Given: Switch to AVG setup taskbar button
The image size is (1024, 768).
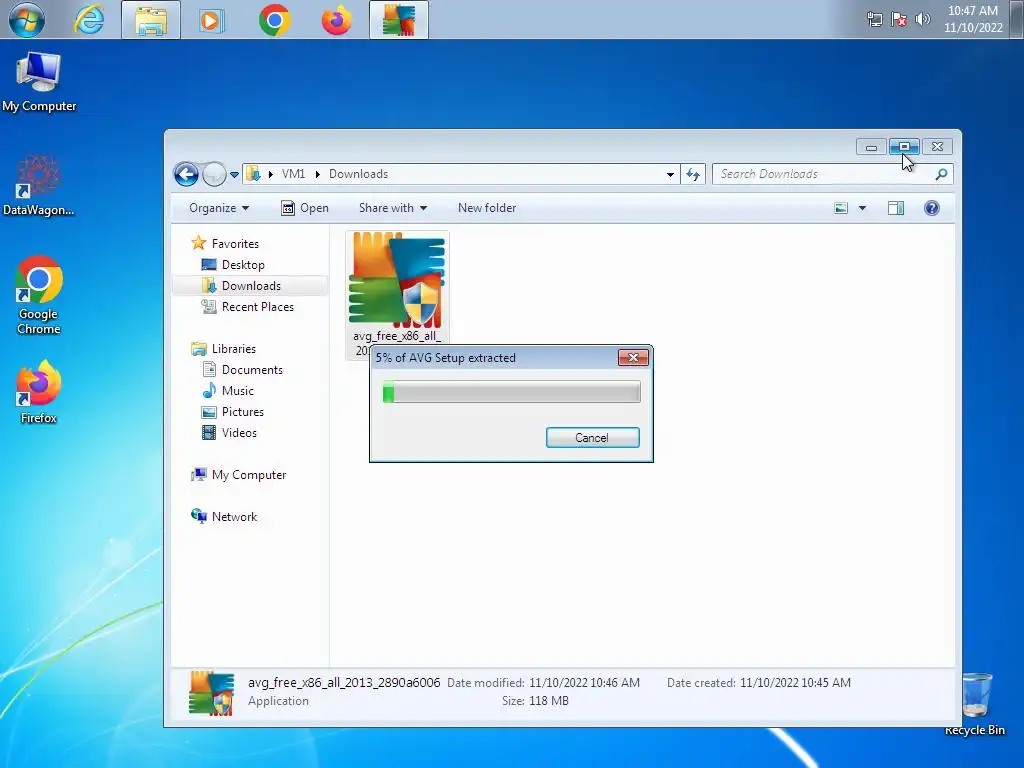Looking at the screenshot, I should coord(399,20).
